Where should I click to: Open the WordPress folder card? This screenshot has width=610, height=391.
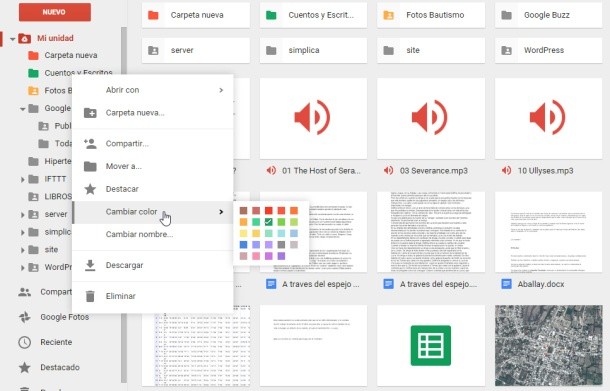click(549, 50)
